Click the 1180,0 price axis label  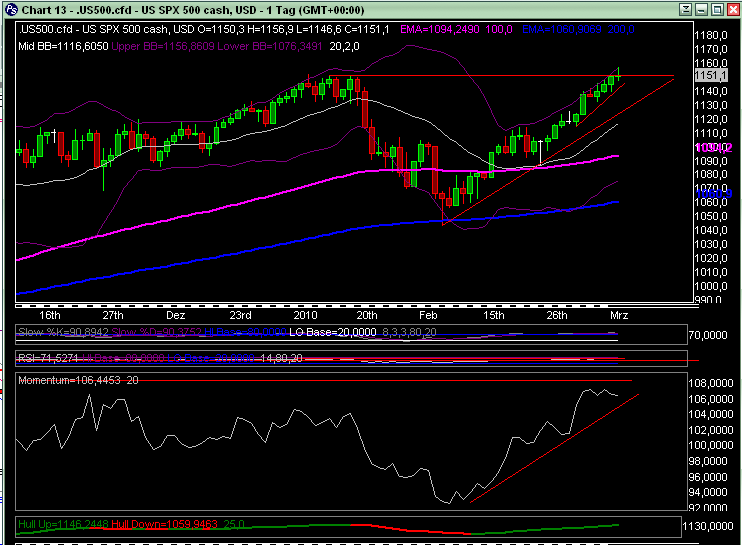click(711, 35)
